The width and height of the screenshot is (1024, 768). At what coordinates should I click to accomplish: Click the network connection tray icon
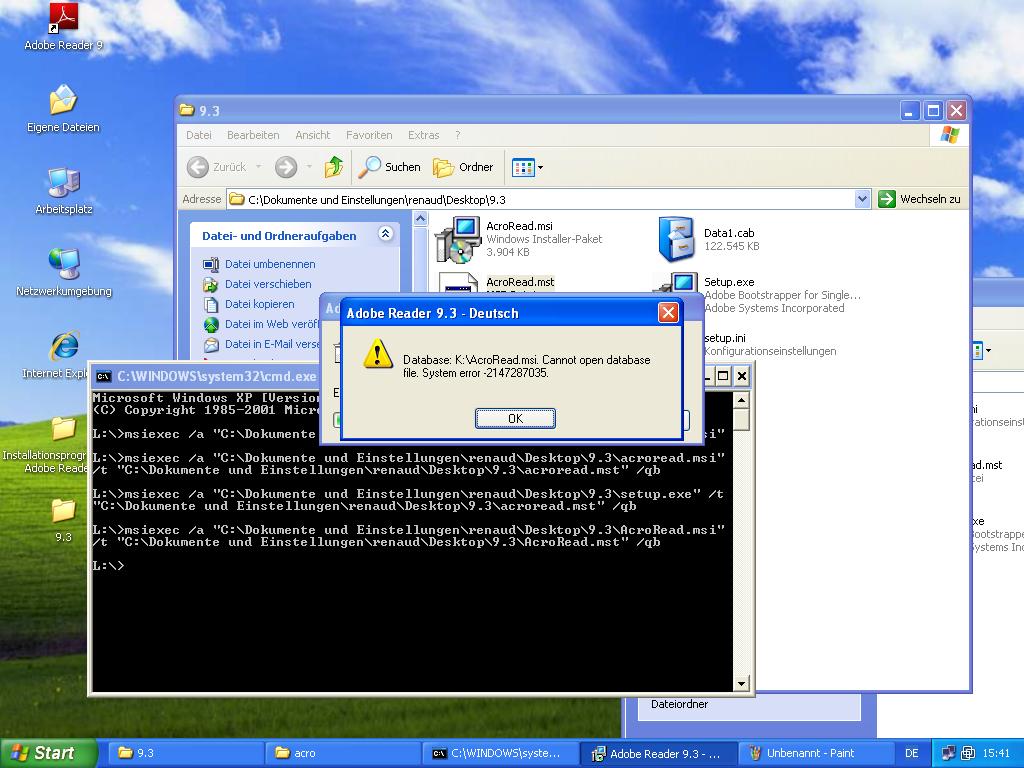948,753
